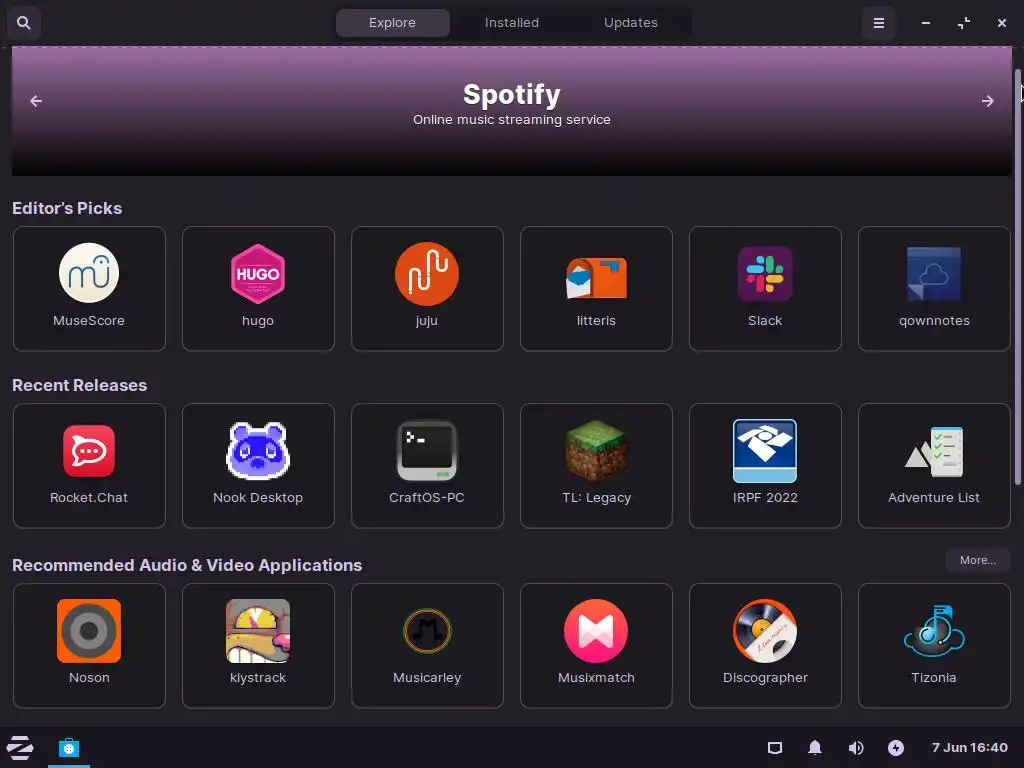Open the clock showing 7 Jun 16:40
Screen dimensions: 1024x768
(x=970, y=748)
